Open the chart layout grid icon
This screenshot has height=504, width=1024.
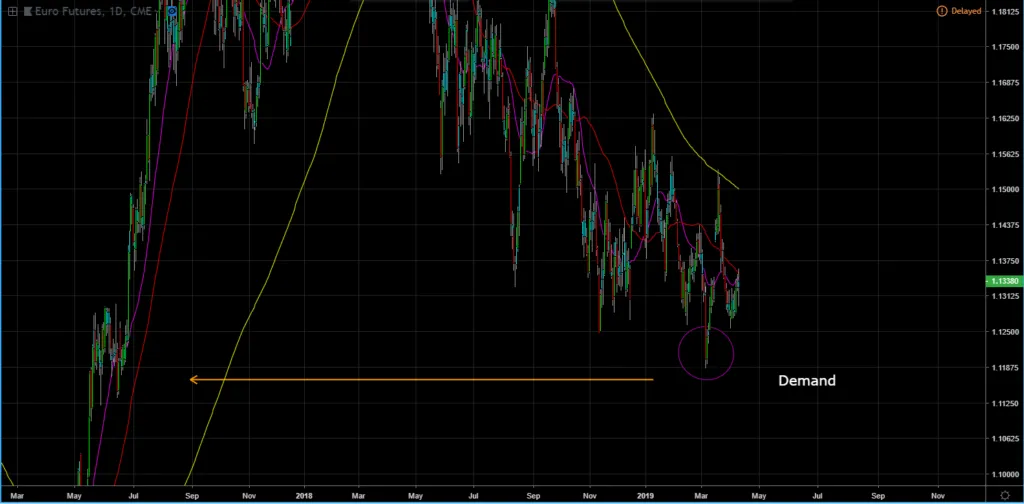click(x=12, y=11)
